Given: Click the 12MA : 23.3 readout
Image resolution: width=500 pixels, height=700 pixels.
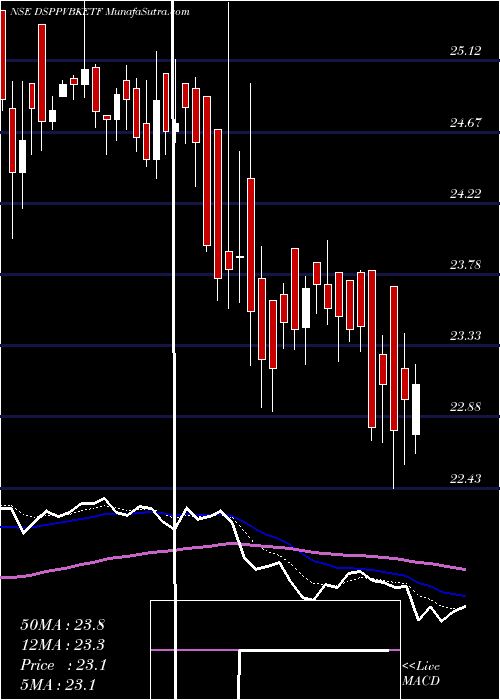Looking at the screenshot, I should click(62, 645).
